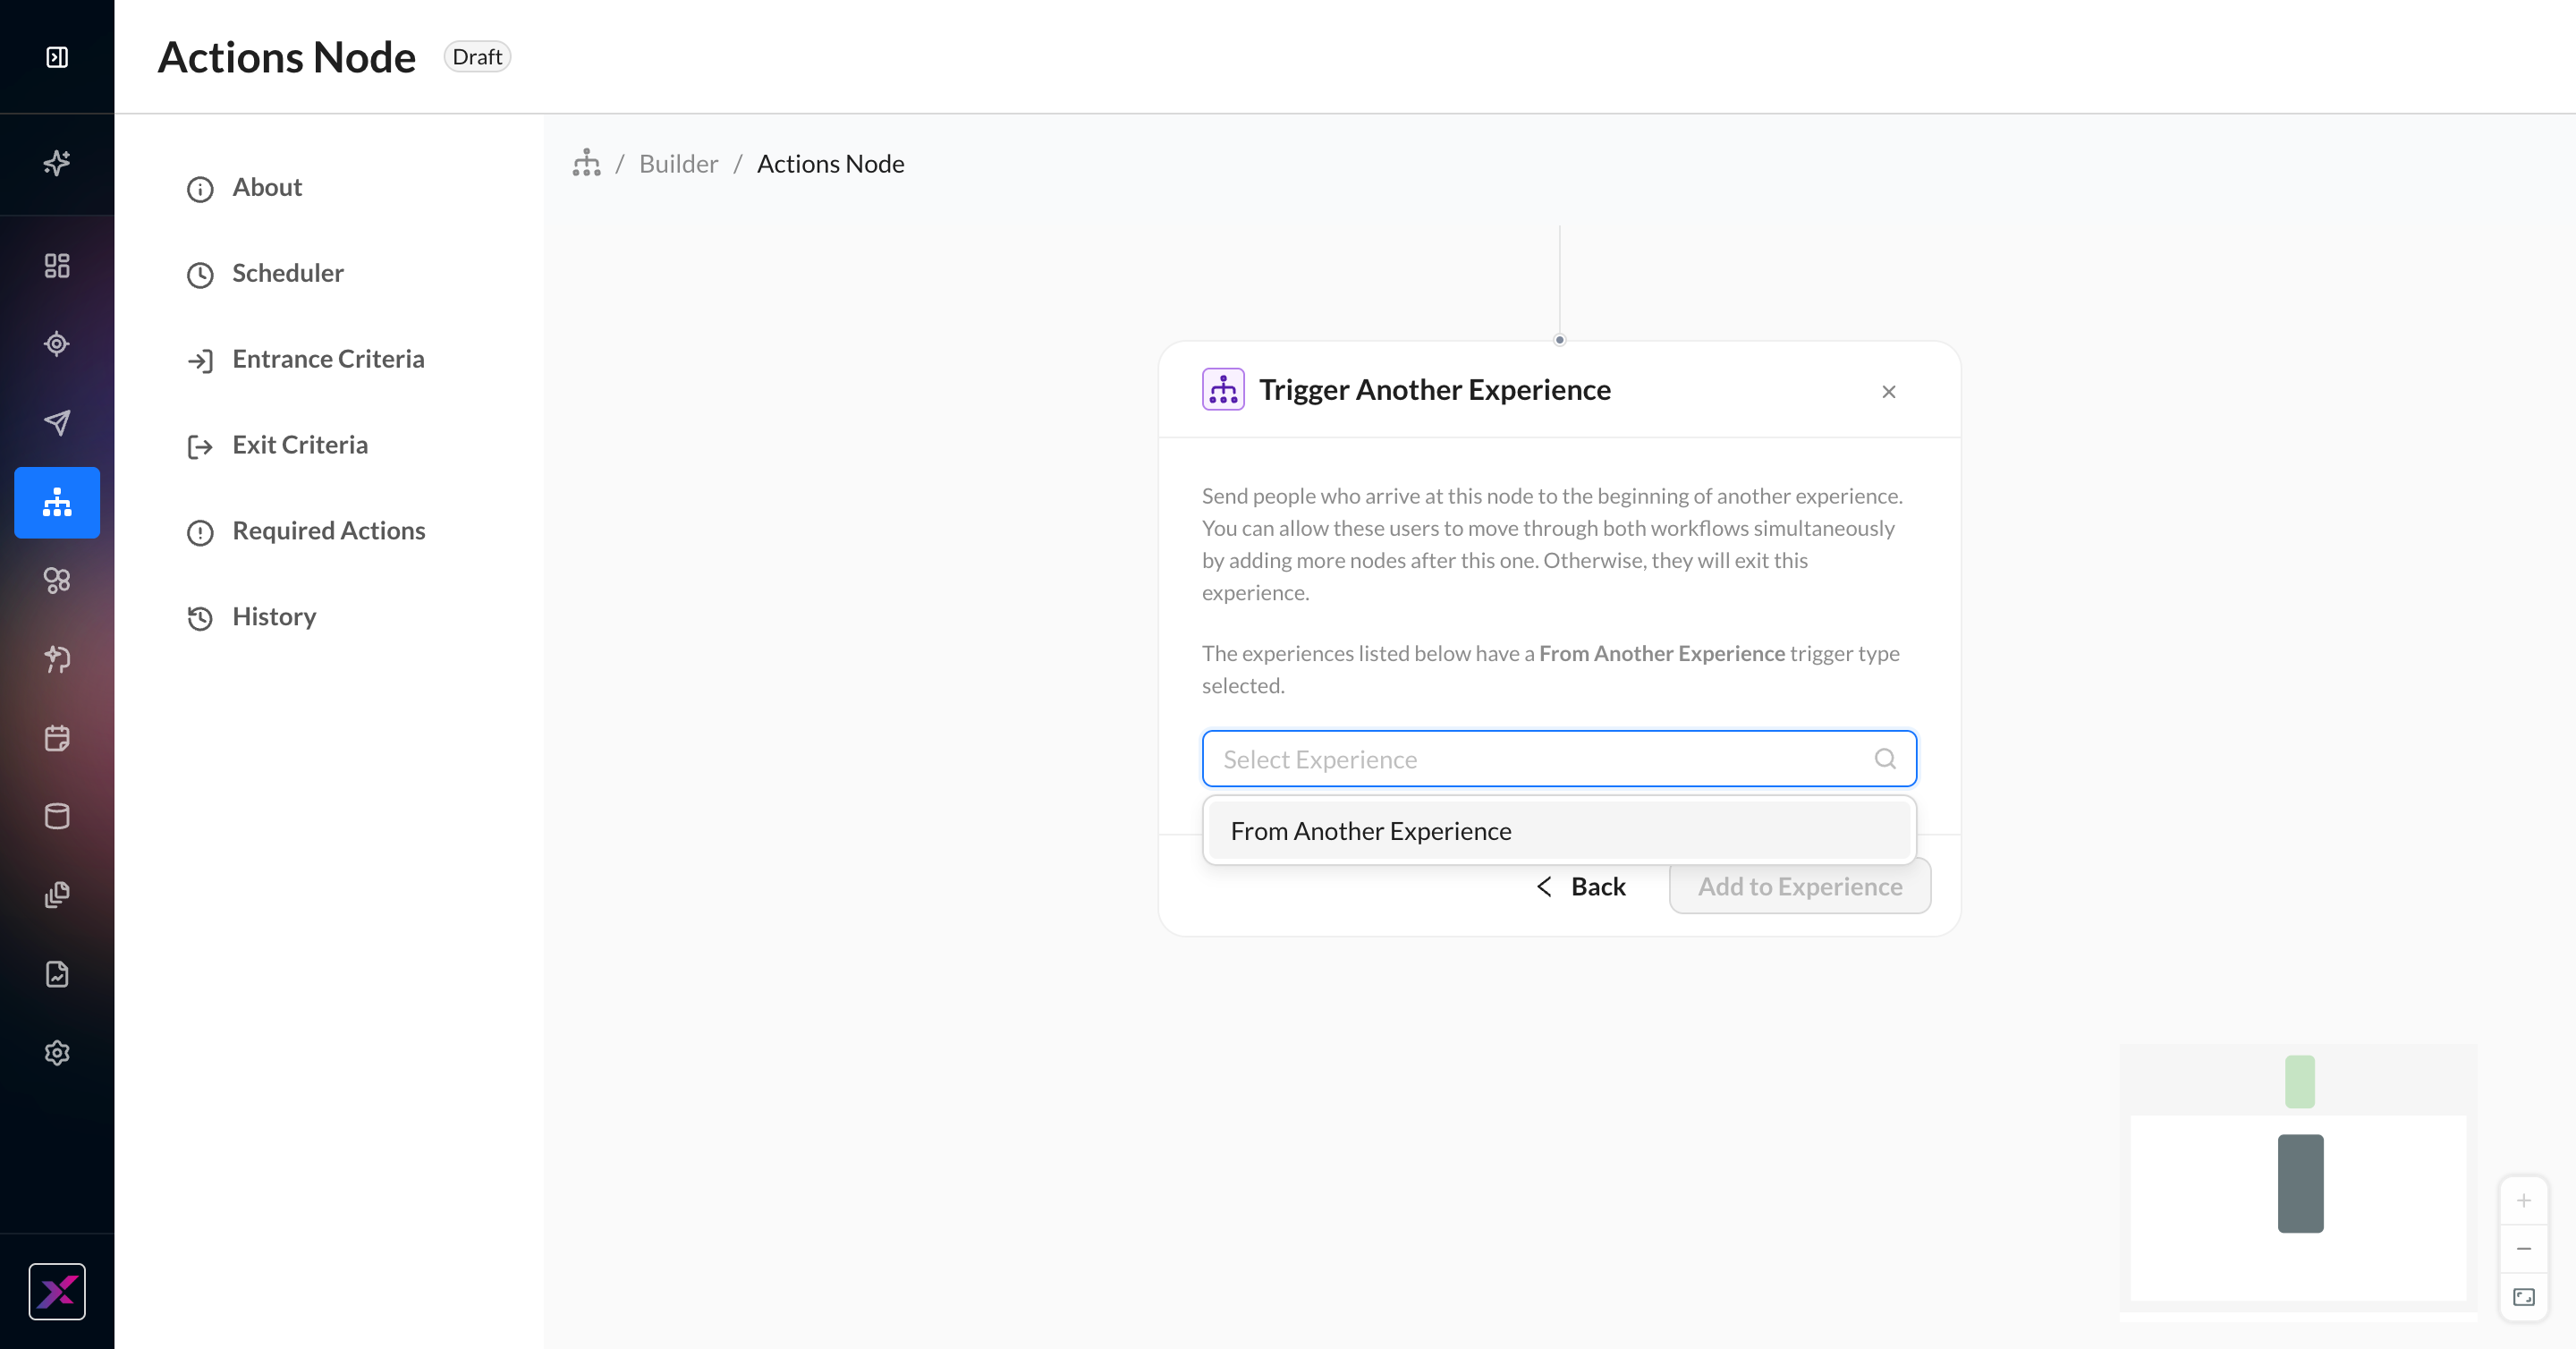Click the canvas minimap preview

pyautogui.click(x=2299, y=1182)
